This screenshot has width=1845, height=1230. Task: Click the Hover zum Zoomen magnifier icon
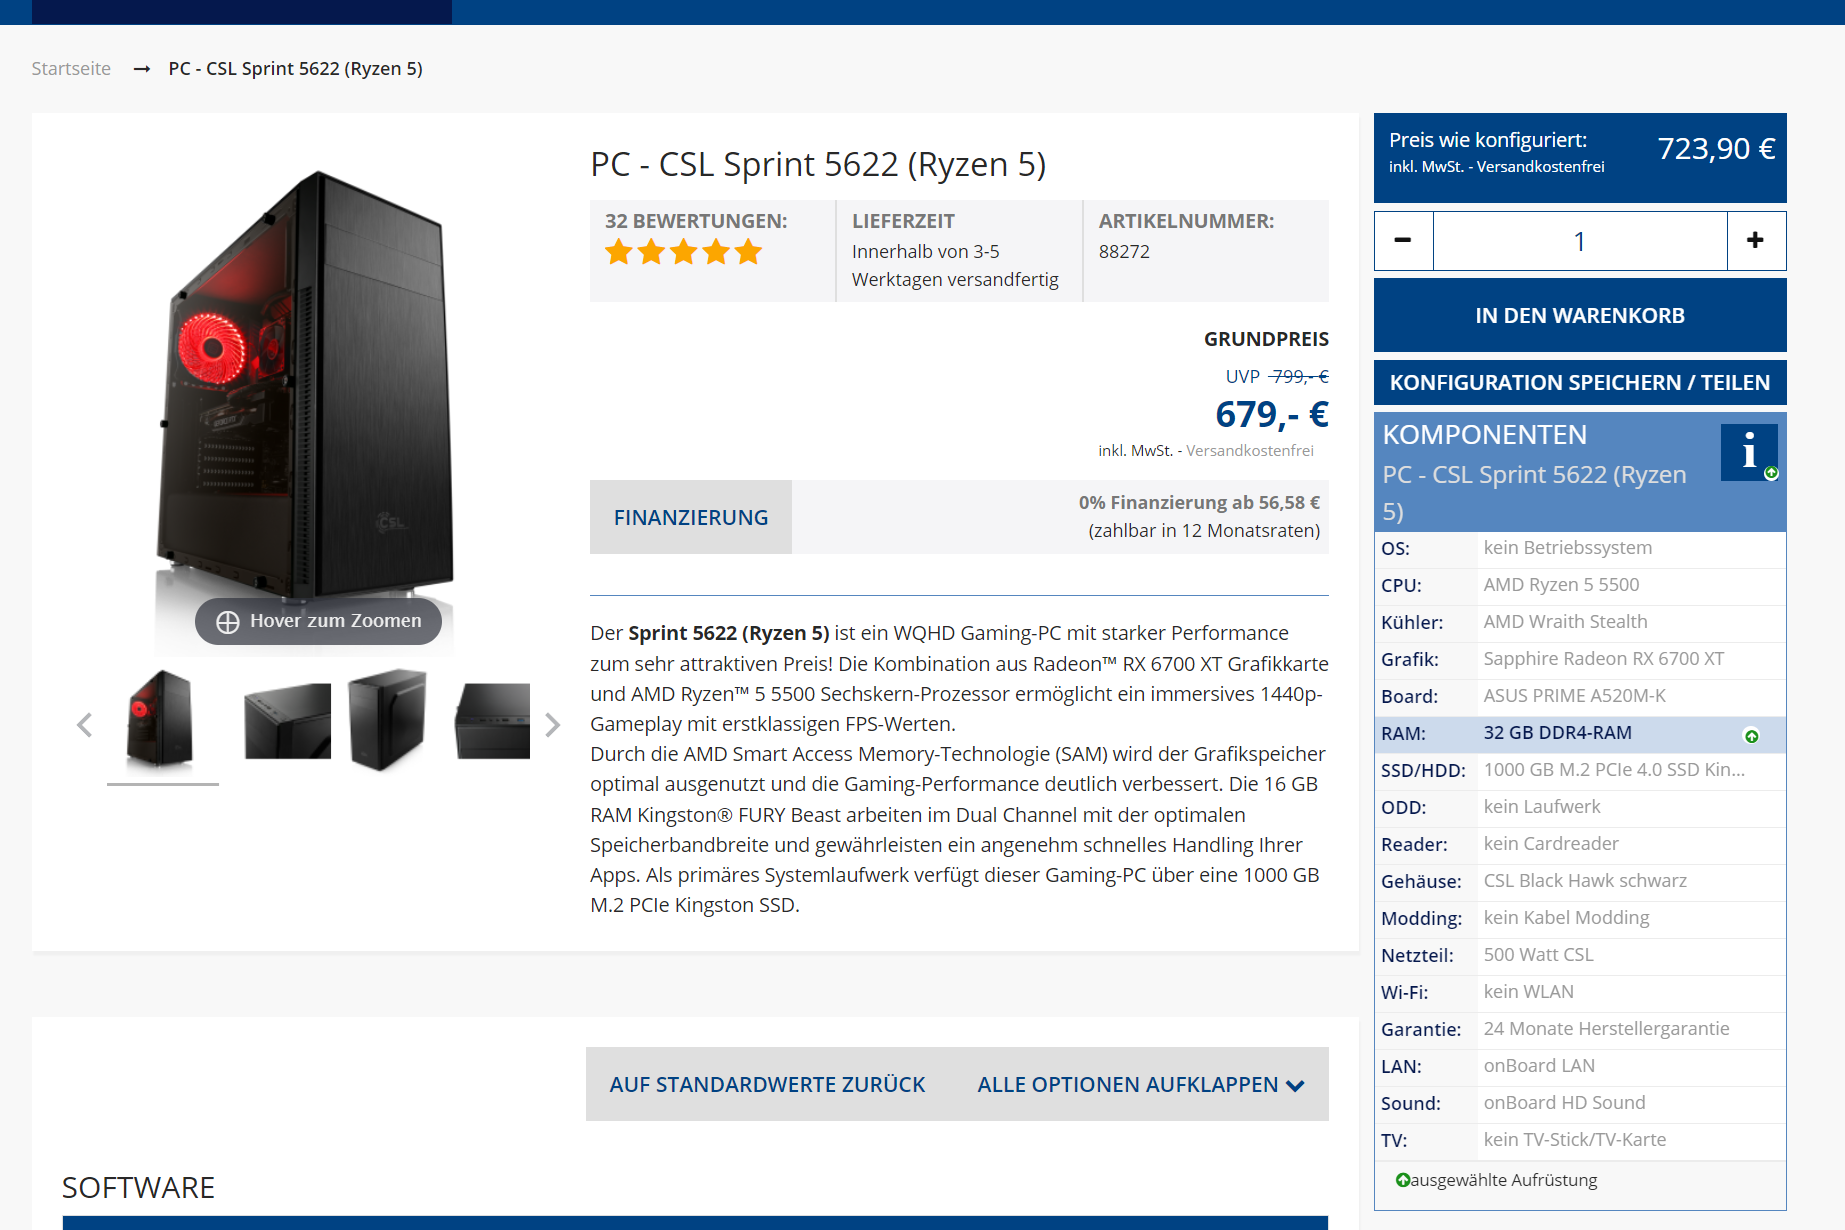[x=228, y=622]
